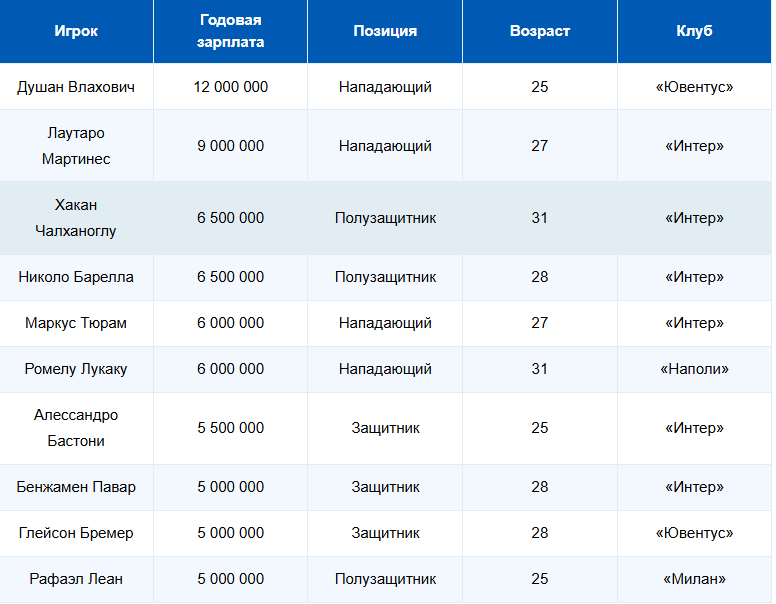The width and height of the screenshot is (776, 604).
Task: Click the position in the Алессандро Бастони row
Action: [385, 428]
